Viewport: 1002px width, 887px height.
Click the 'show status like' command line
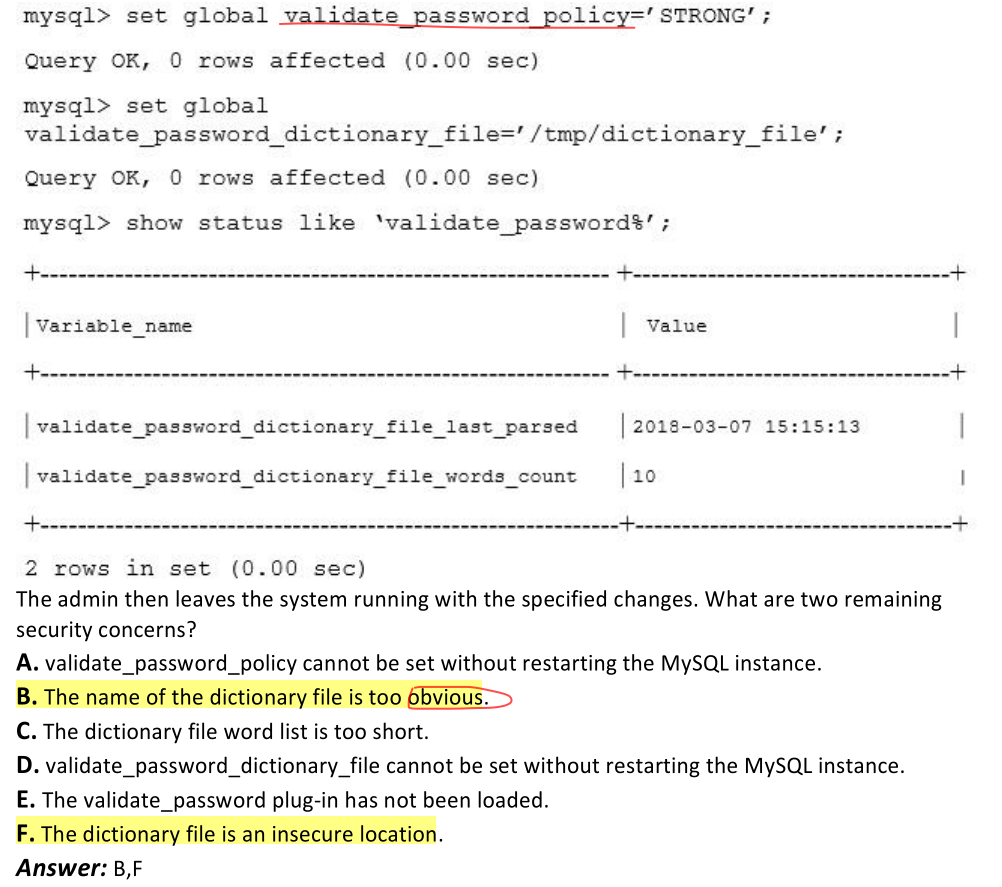348,223
